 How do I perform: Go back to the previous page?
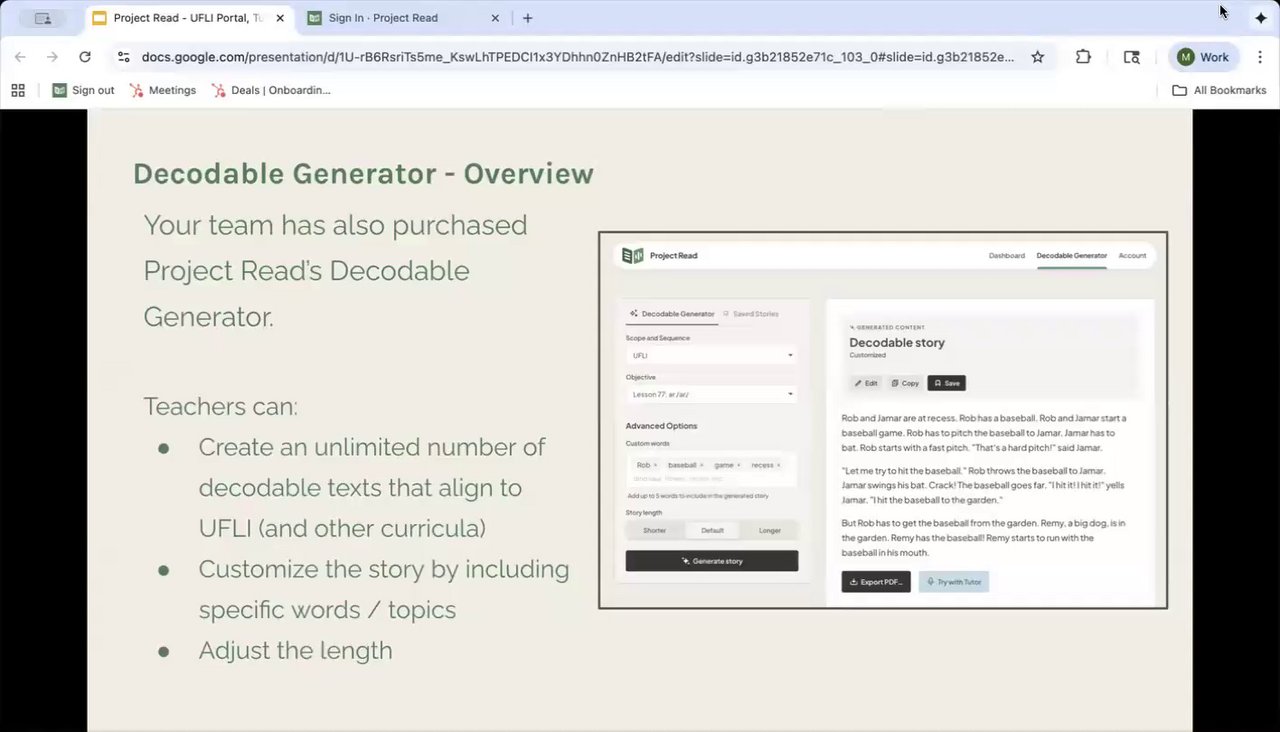coord(20,57)
